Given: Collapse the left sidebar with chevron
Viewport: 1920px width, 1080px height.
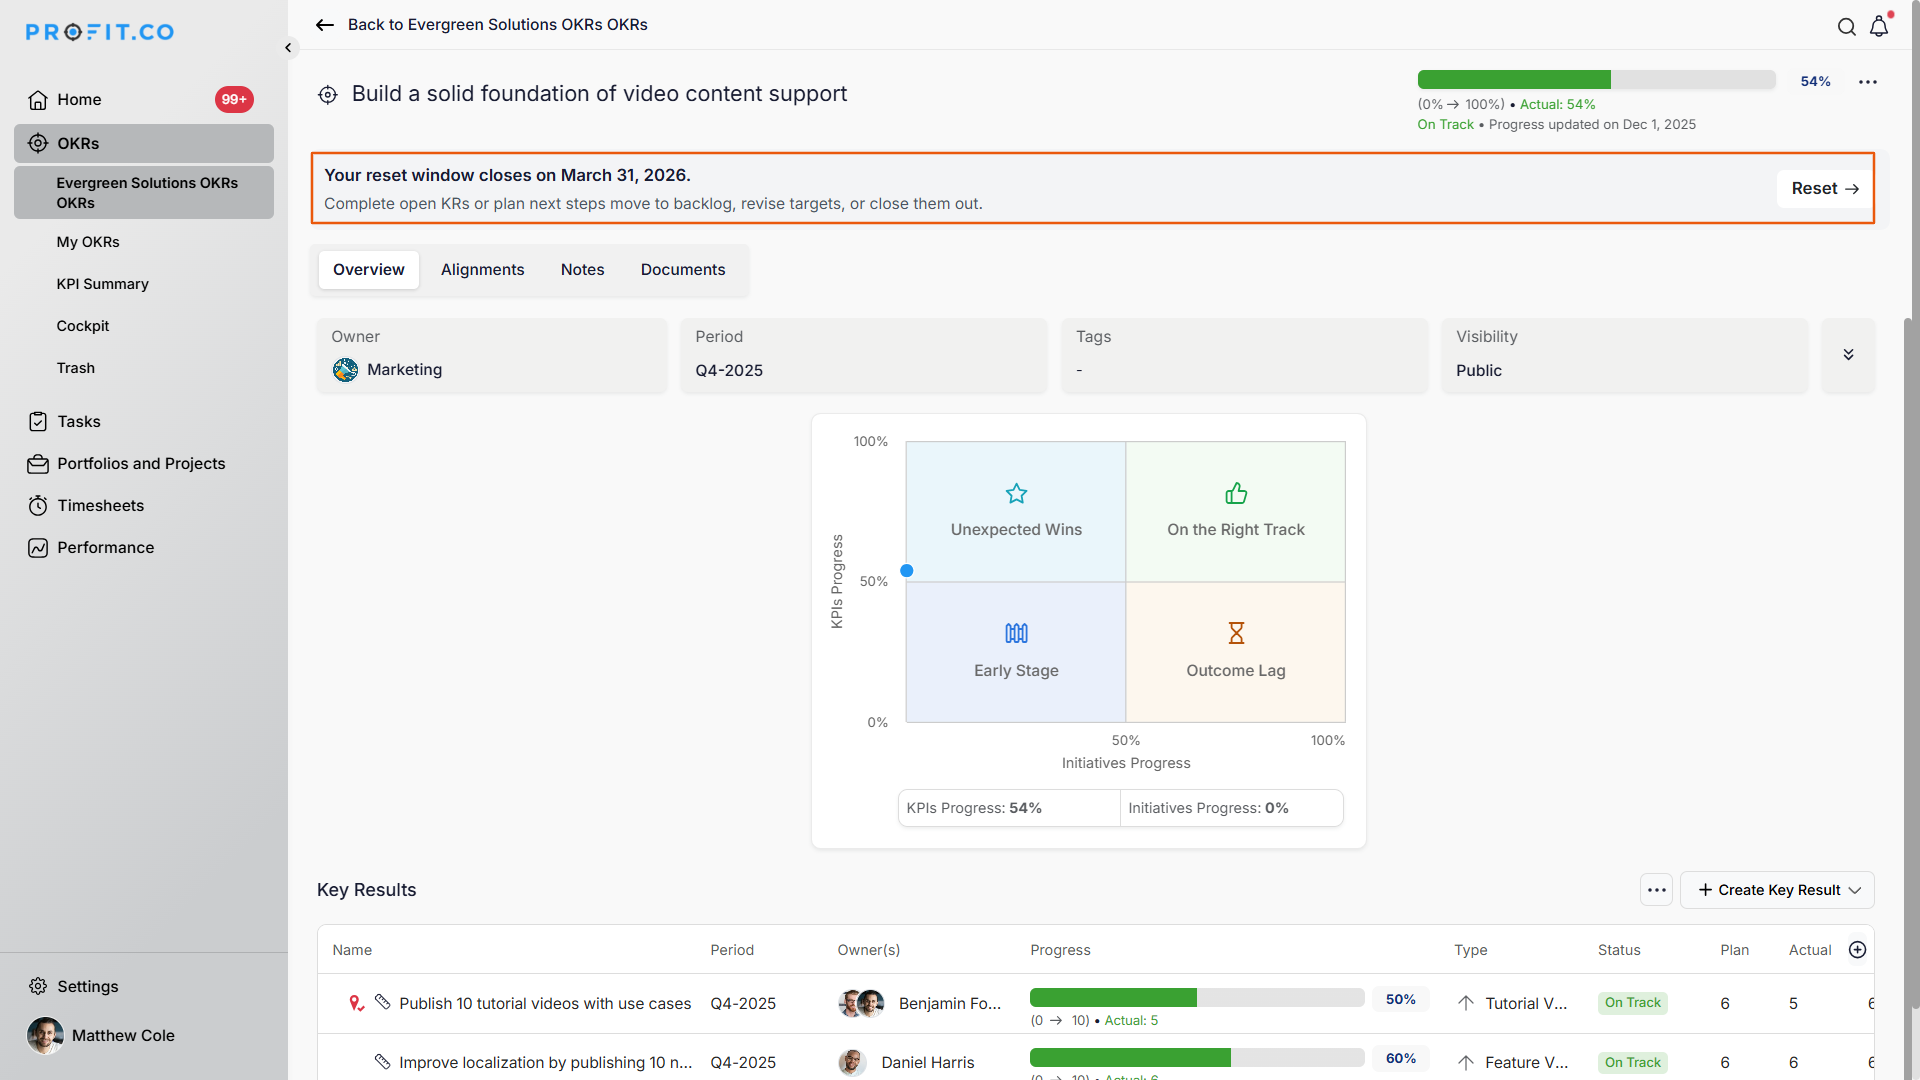Looking at the screenshot, I should (288, 47).
